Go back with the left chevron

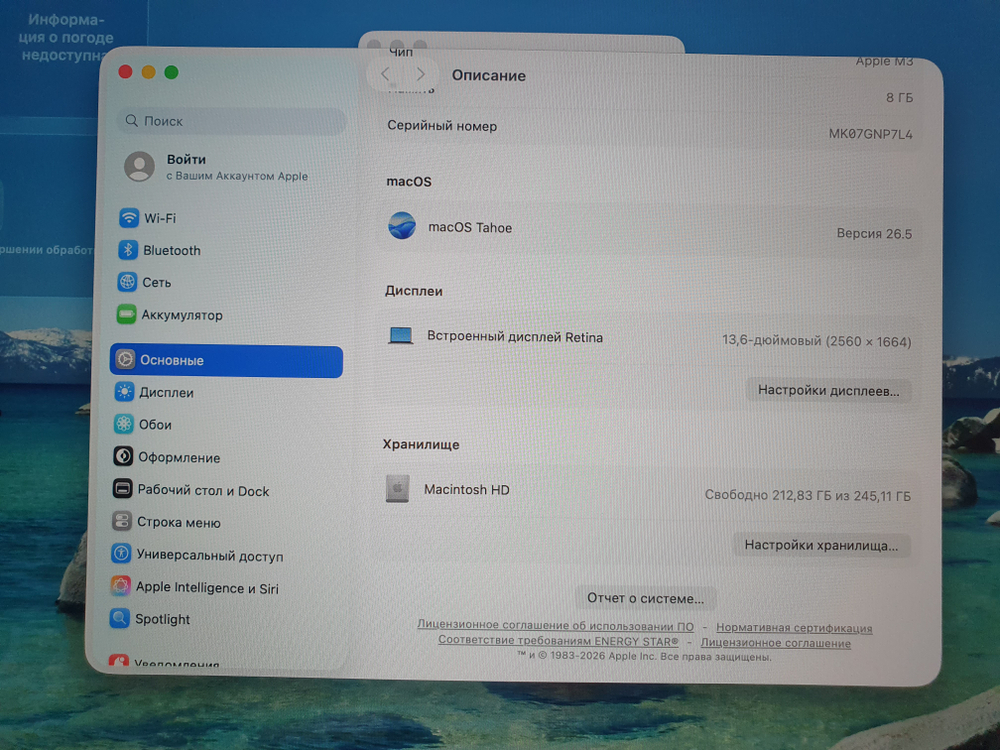(x=385, y=74)
